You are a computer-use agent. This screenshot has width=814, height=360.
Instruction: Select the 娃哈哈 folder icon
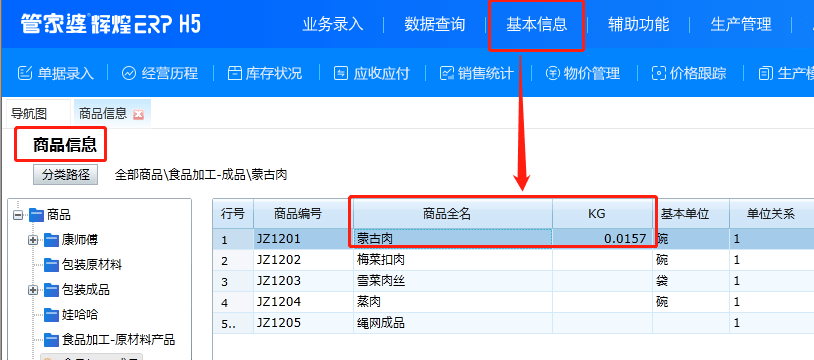click(x=51, y=315)
